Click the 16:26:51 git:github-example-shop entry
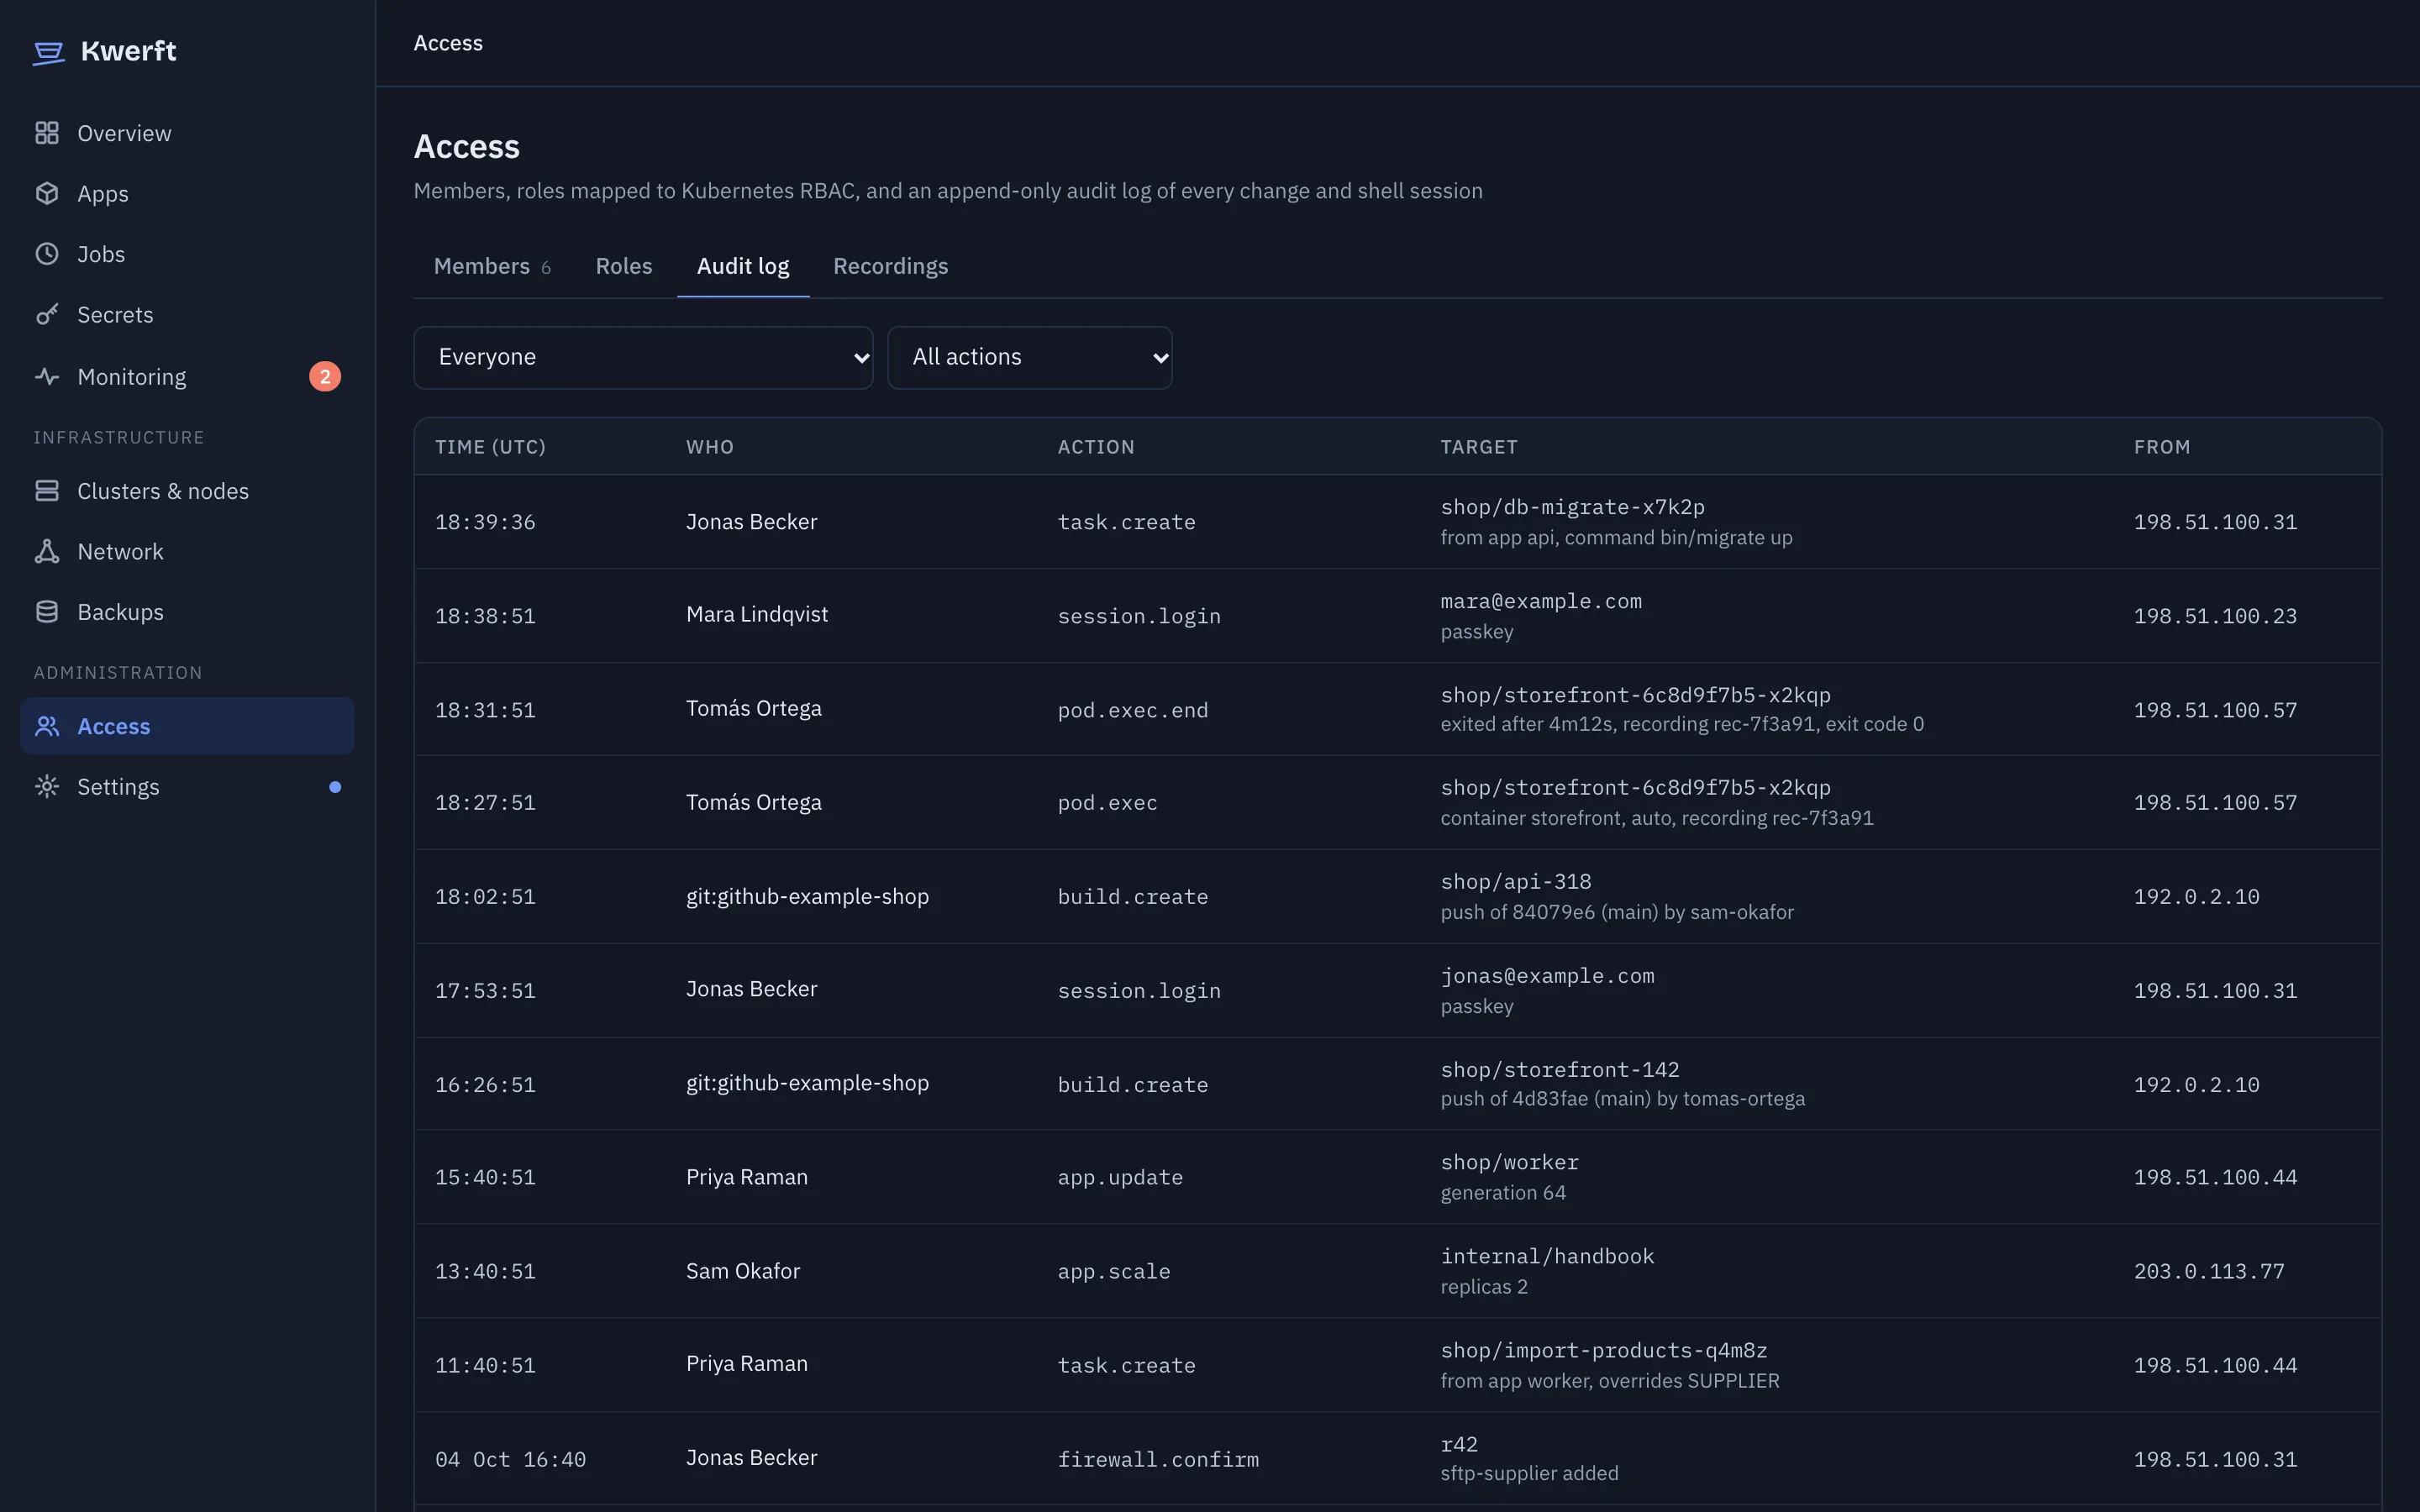 pyautogui.click(x=807, y=1083)
